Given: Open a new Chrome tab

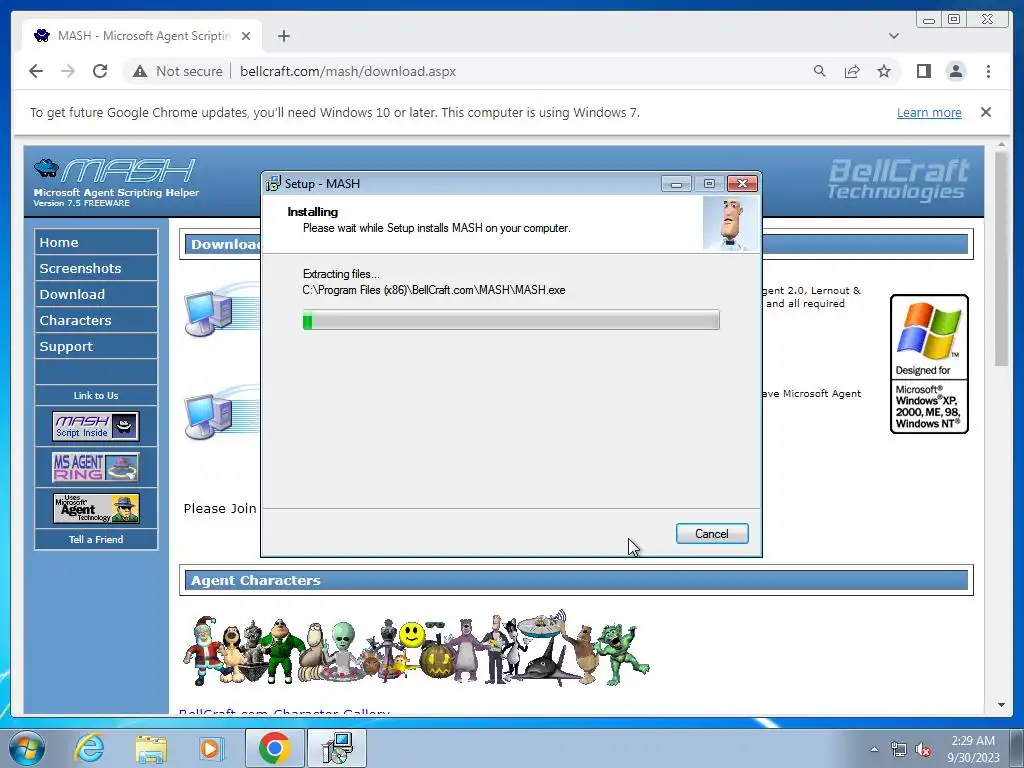Looking at the screenshot, I should pos(283,36).
